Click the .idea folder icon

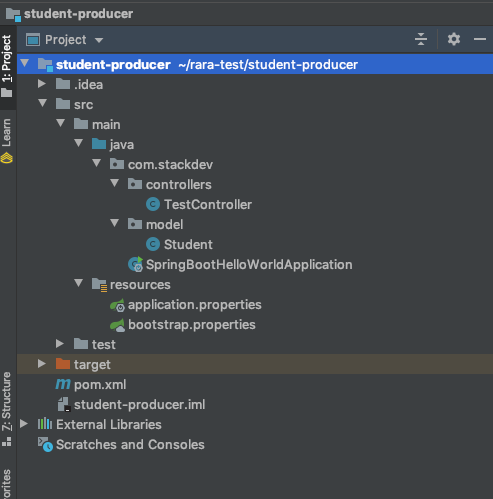tap(63, 84)
